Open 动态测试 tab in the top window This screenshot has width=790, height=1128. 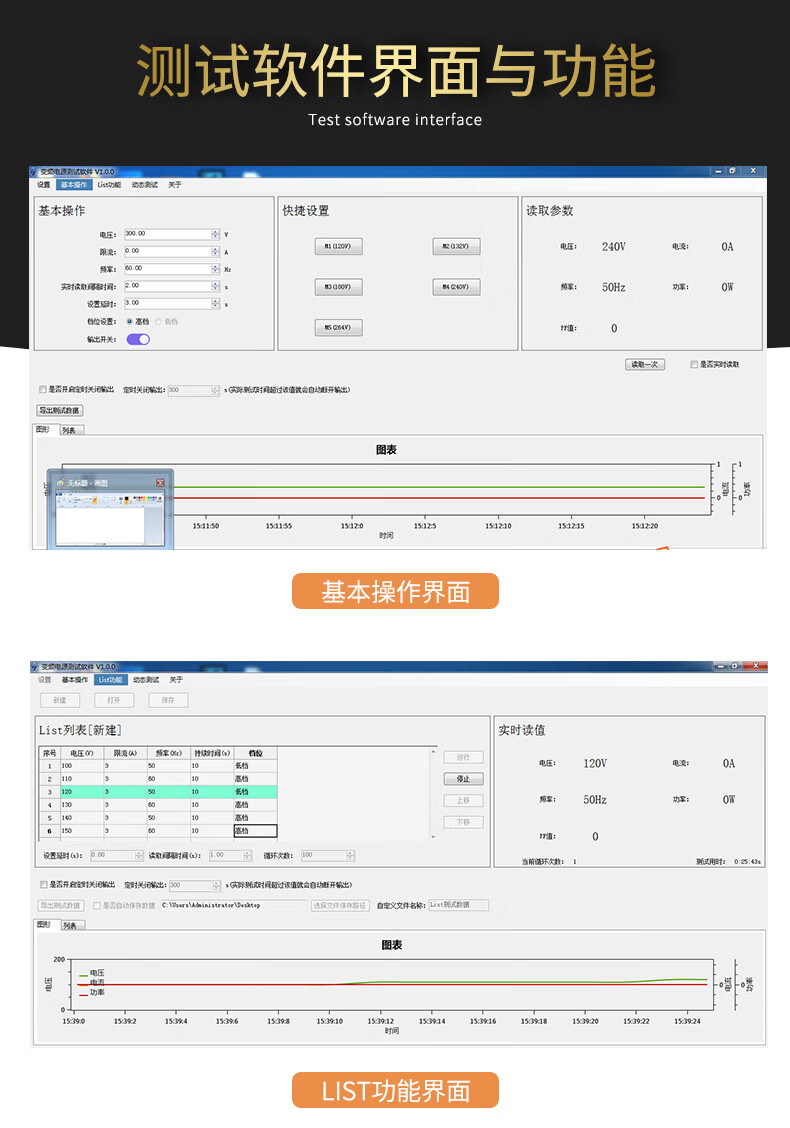pos(145,185)
